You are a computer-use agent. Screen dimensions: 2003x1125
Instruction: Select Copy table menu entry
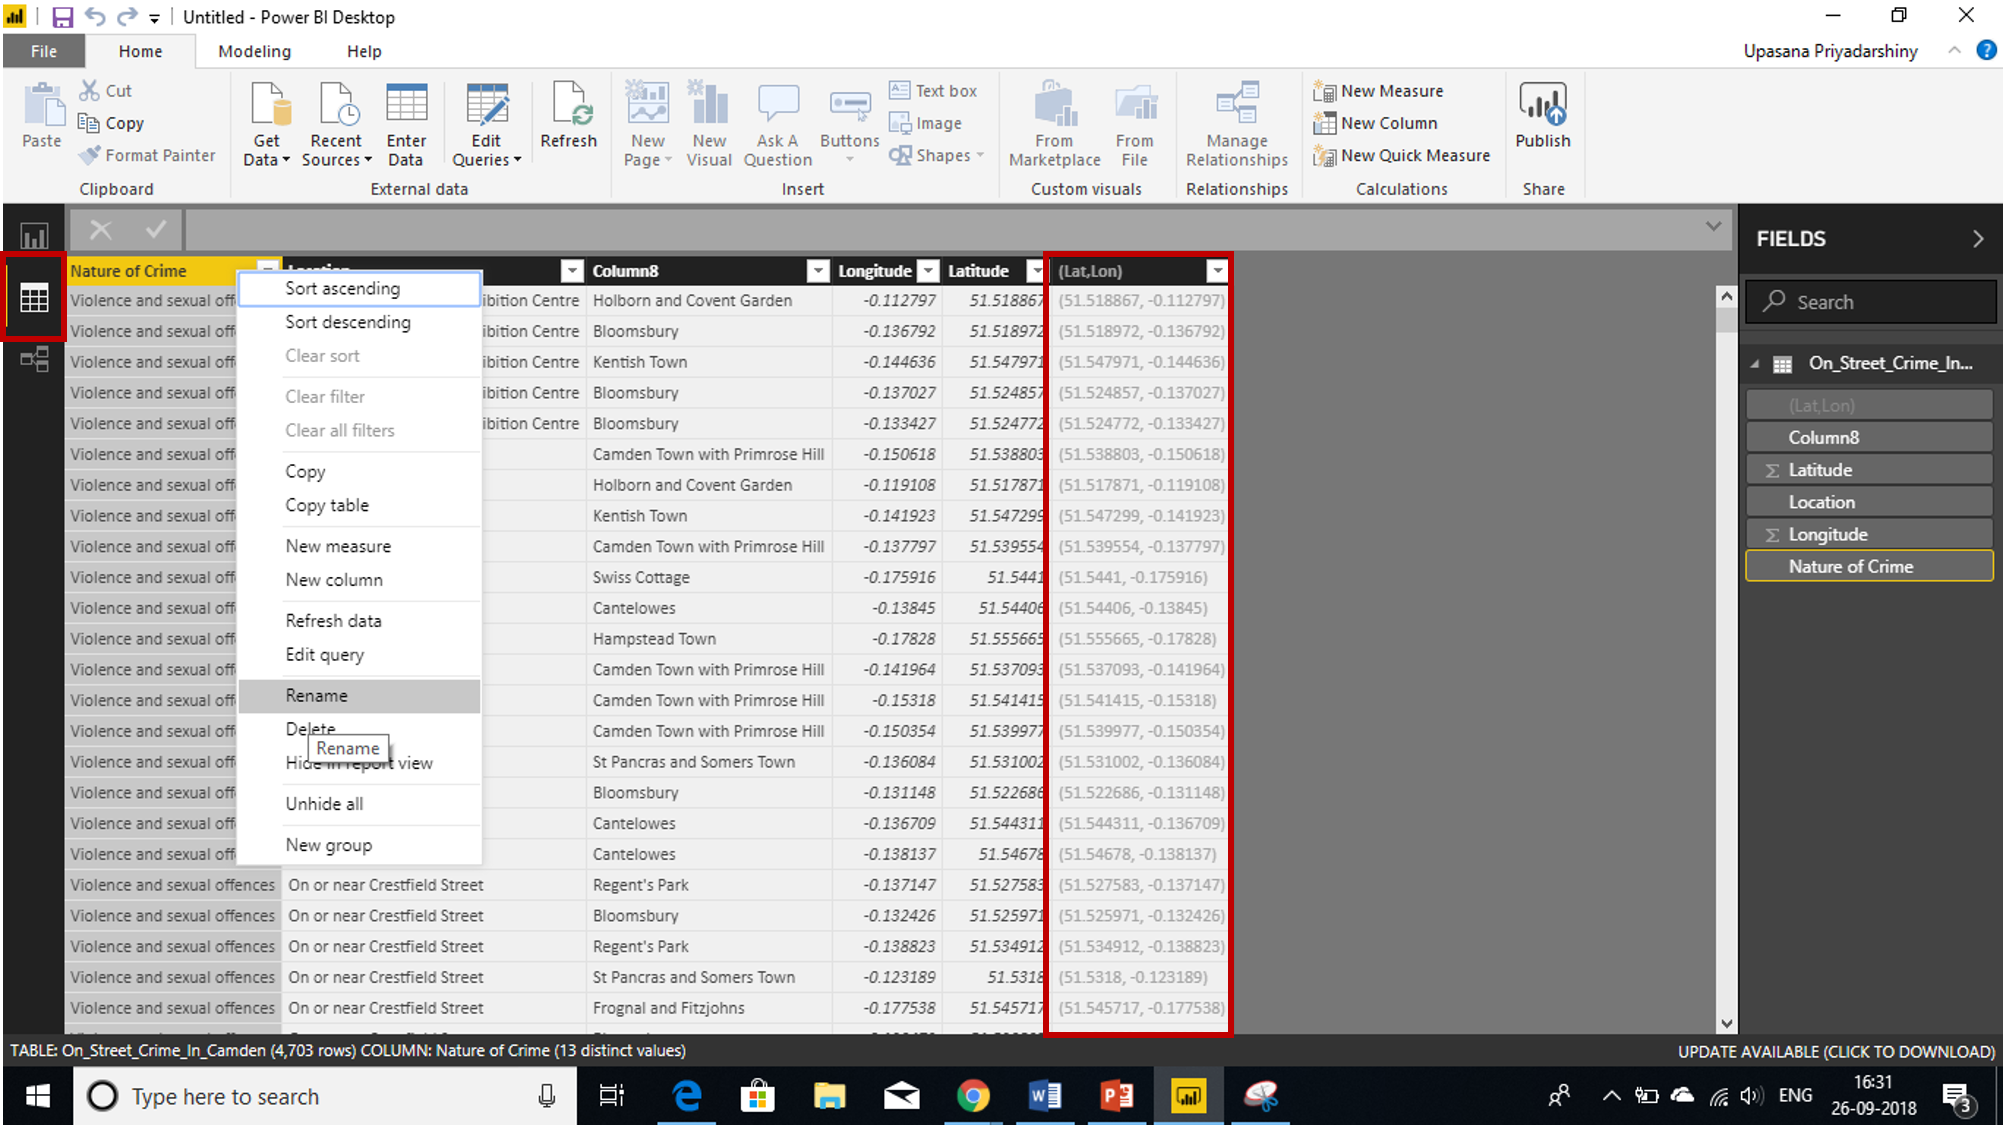pos(359,505)
